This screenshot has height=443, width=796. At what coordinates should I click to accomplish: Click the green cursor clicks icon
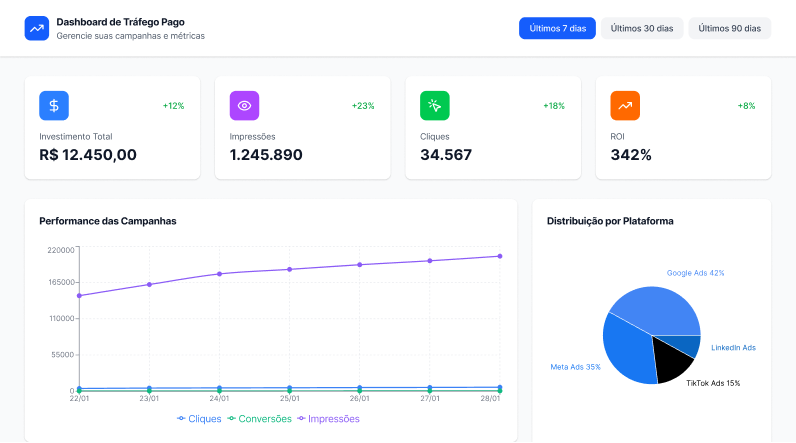click(435, 105)
